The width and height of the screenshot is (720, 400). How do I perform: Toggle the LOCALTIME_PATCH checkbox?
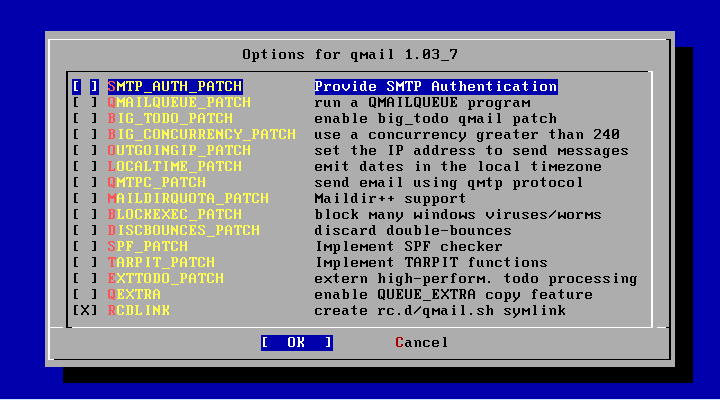tap(85, 166)
